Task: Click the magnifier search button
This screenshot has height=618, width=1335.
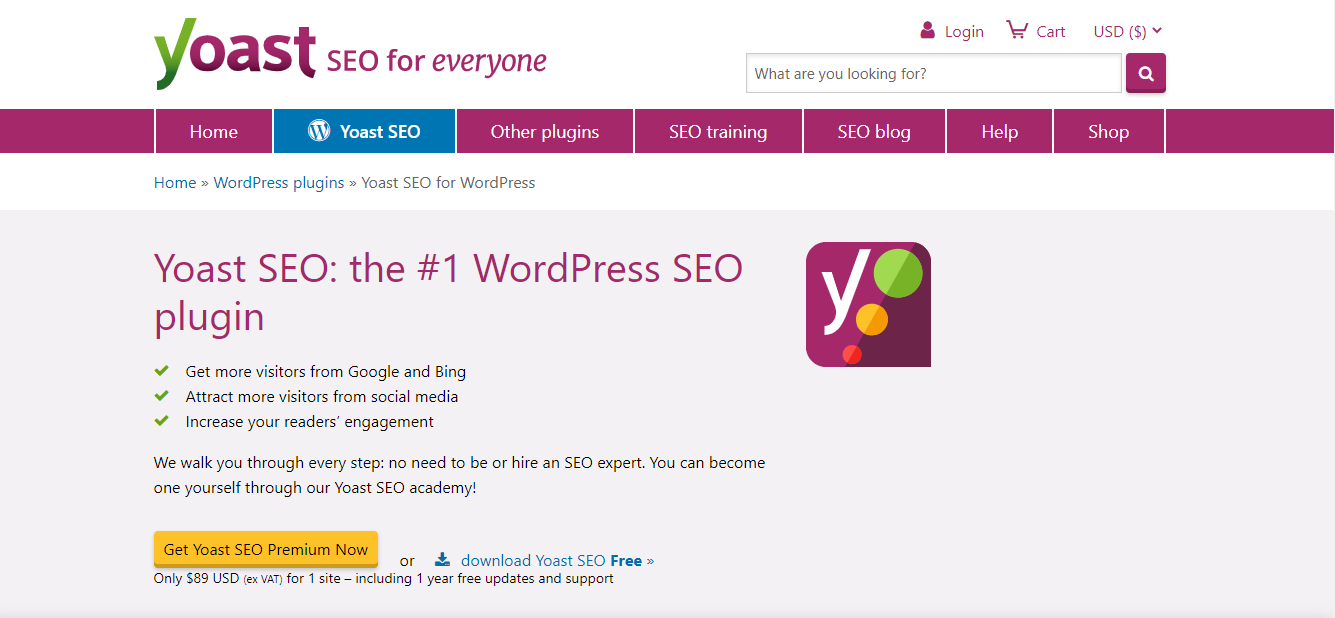Action: coord(1146,73)
